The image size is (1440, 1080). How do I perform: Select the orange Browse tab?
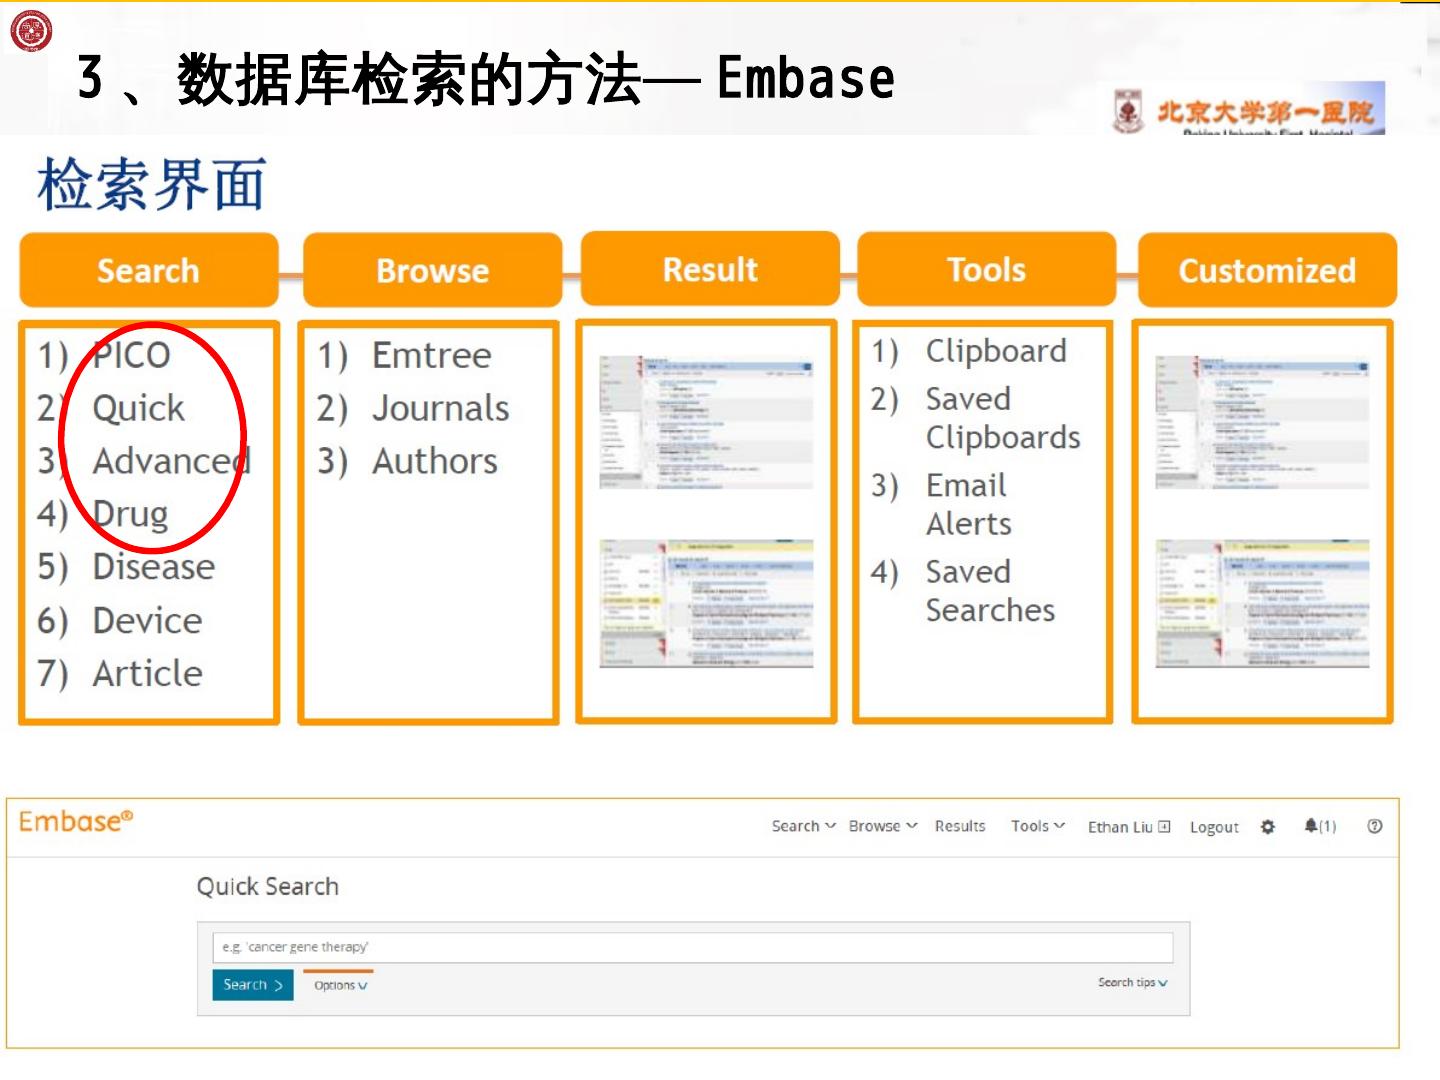433,270
